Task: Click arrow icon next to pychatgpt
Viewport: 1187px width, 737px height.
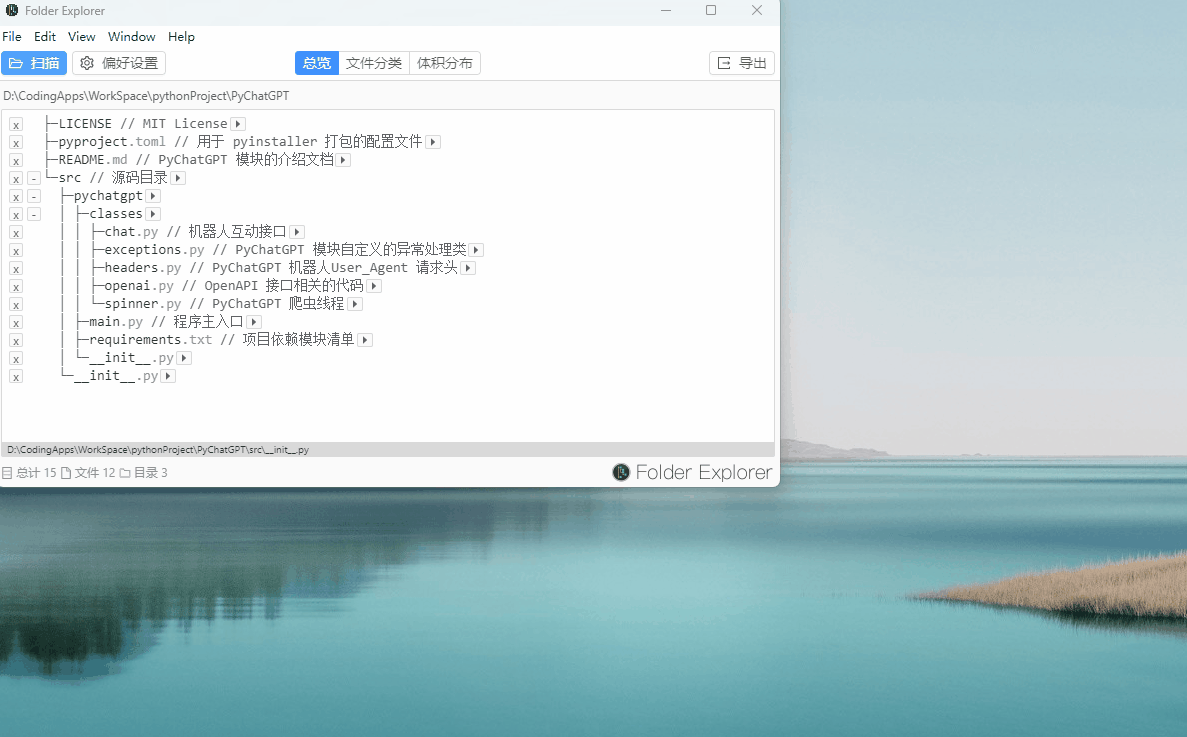Action: [x=153, y=196]
